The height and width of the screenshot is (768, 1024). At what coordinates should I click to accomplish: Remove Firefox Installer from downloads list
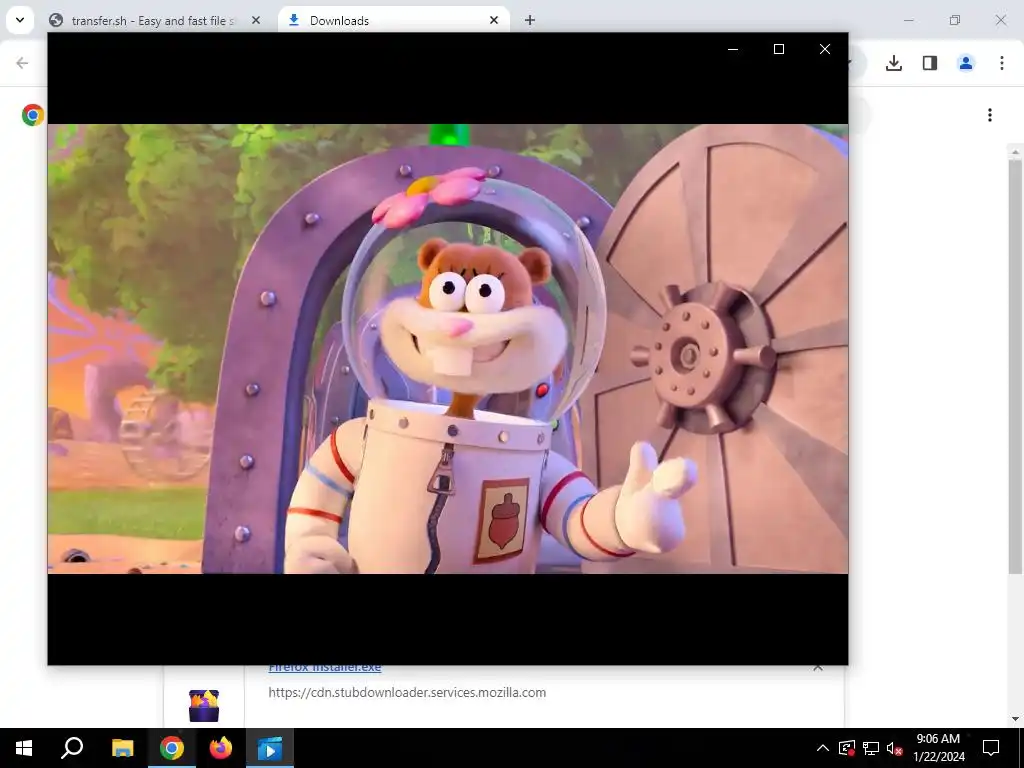click(818, 668)
